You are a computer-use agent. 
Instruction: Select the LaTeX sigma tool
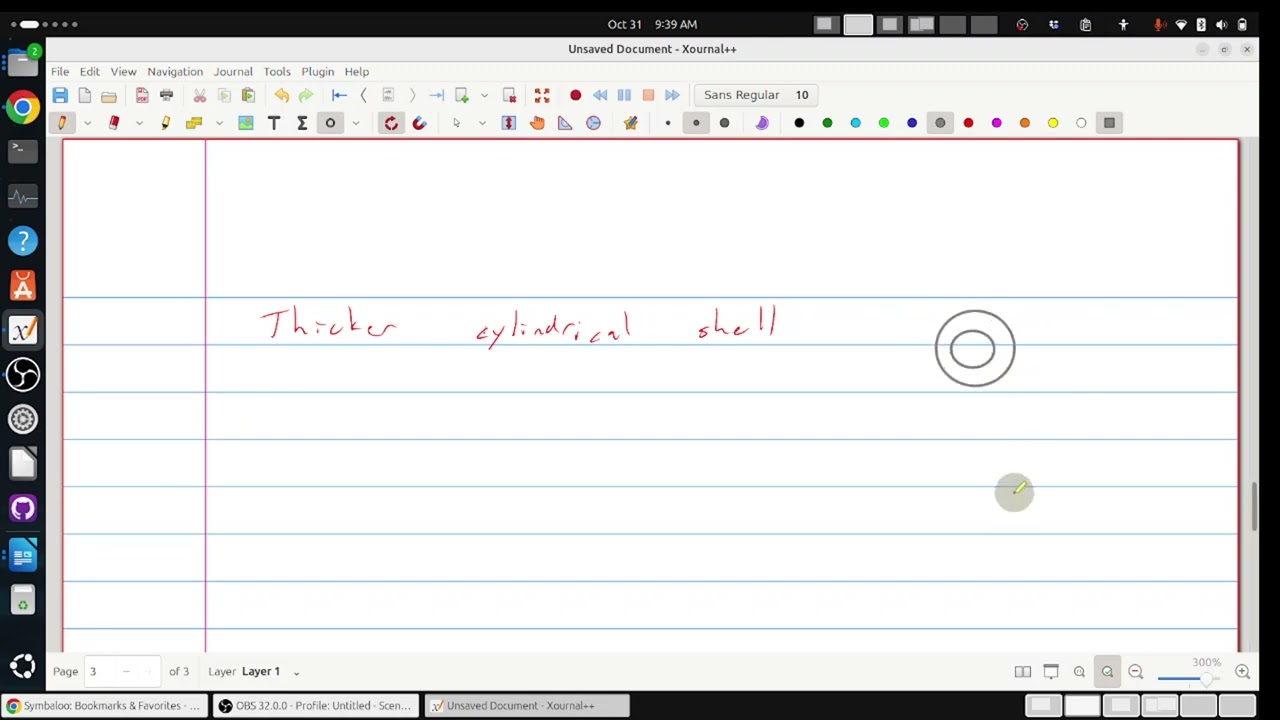302,123
